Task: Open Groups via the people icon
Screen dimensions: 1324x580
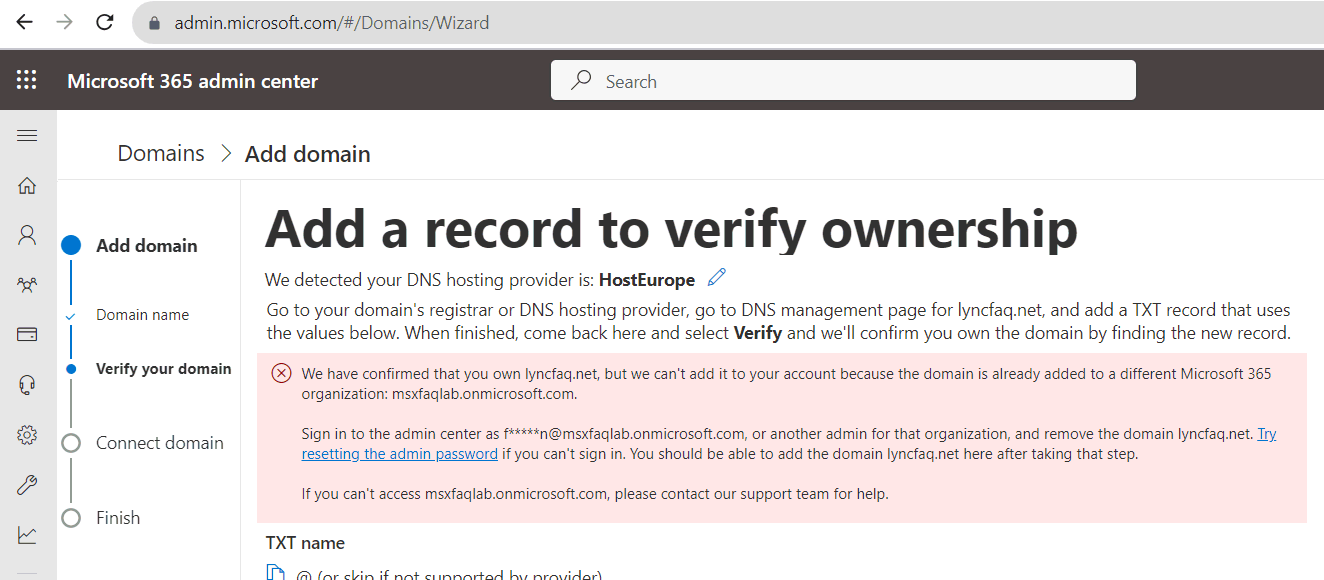Action: click(x=27, y=285)
